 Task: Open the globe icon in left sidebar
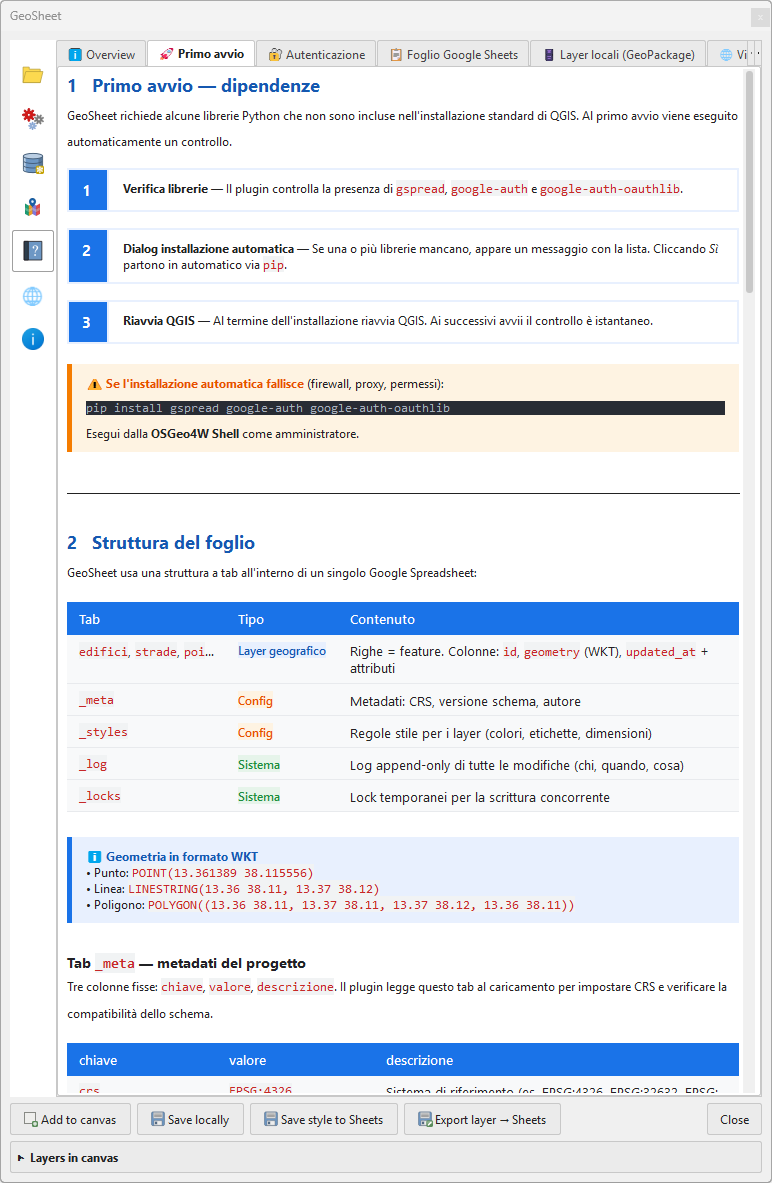point(33,295)
